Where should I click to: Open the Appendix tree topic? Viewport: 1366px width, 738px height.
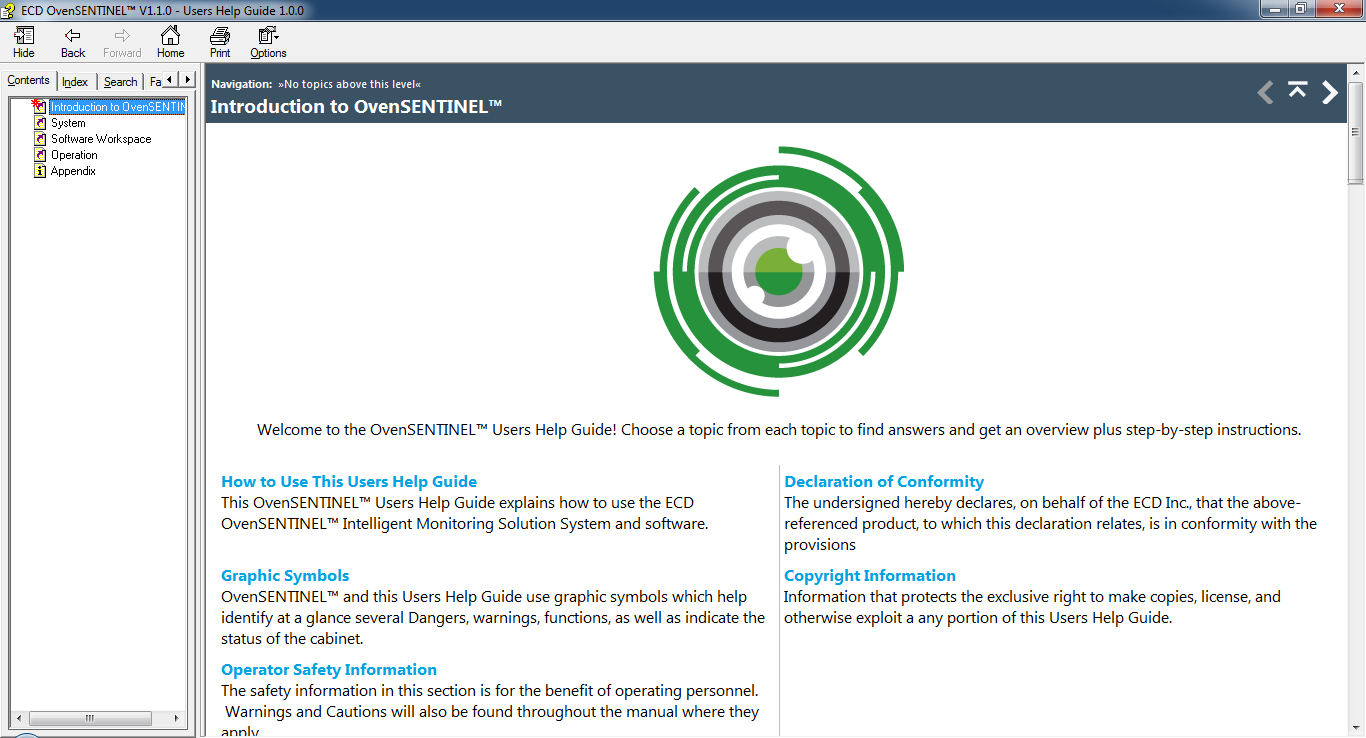(73, 171)
